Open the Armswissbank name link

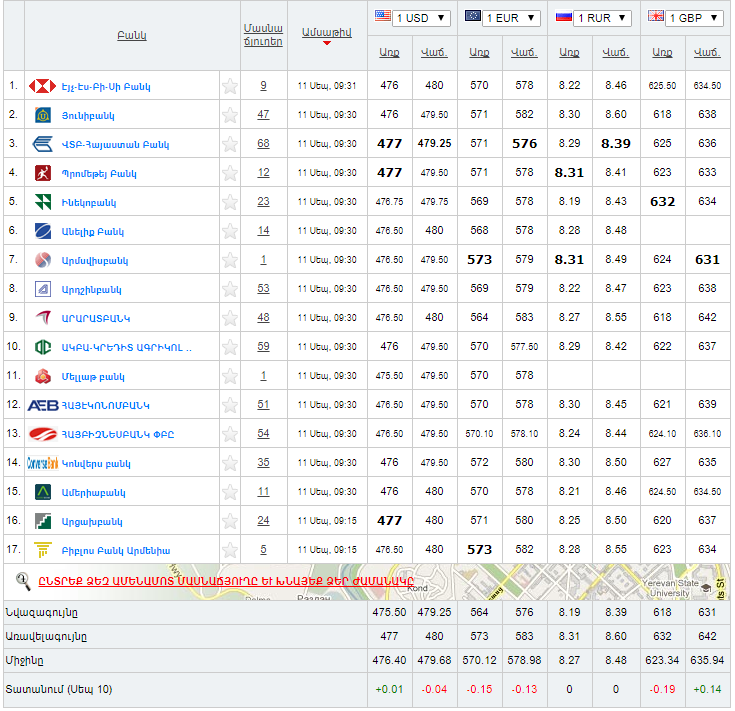[x=95, y=260]
